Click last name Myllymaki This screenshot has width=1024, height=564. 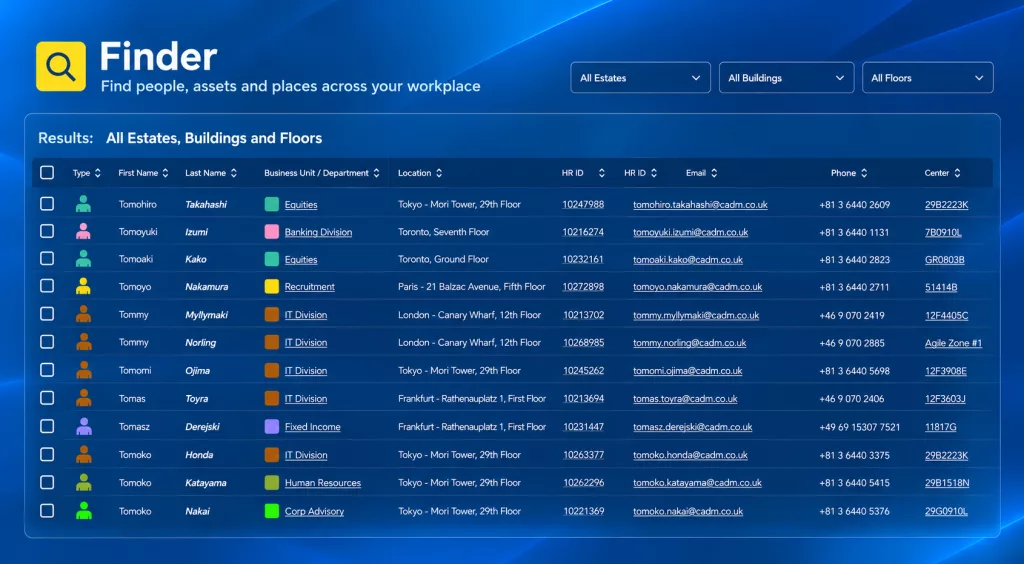206,315
